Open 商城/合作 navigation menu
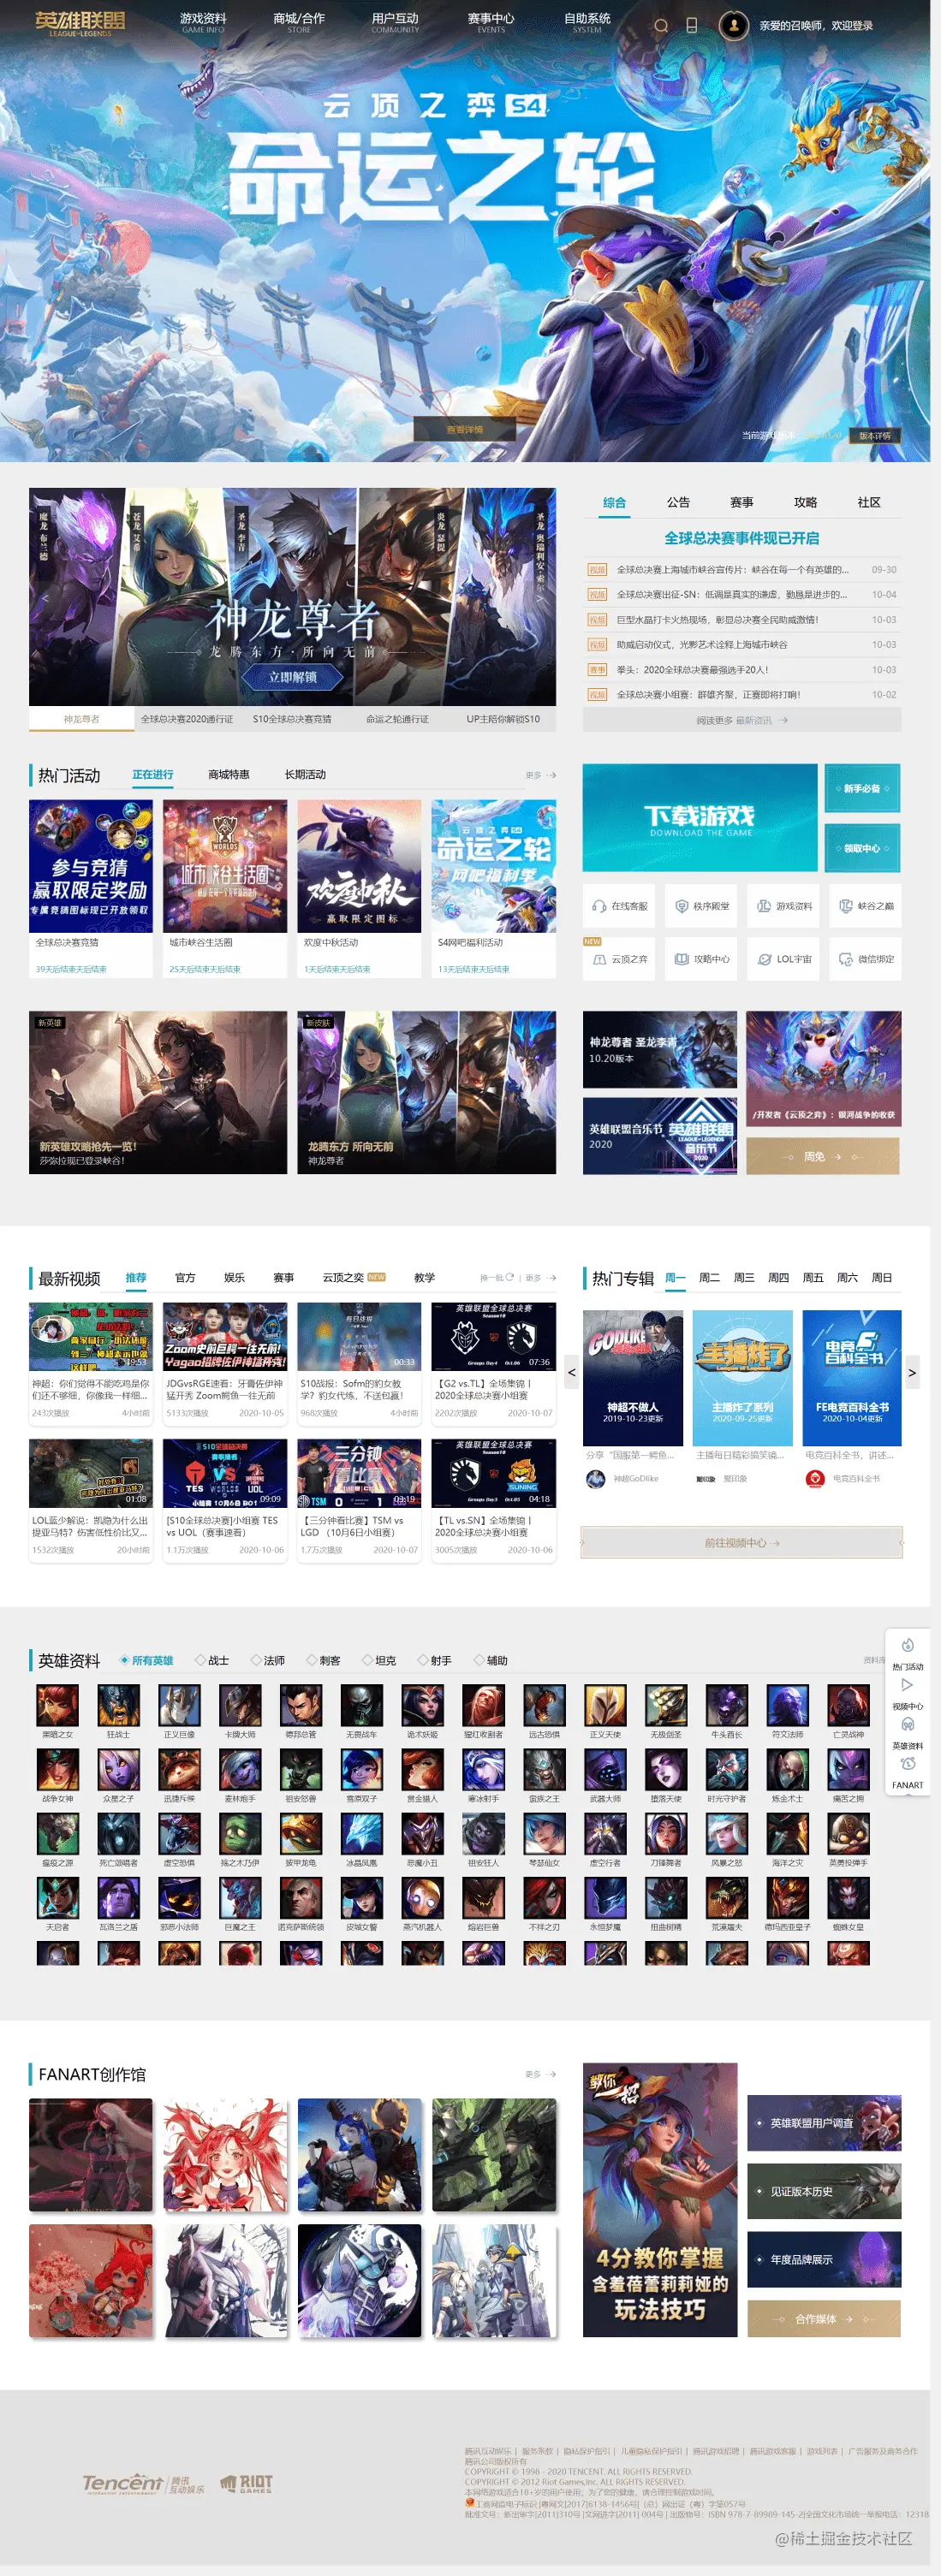The image size is (941, 2576). pos(299,22)
